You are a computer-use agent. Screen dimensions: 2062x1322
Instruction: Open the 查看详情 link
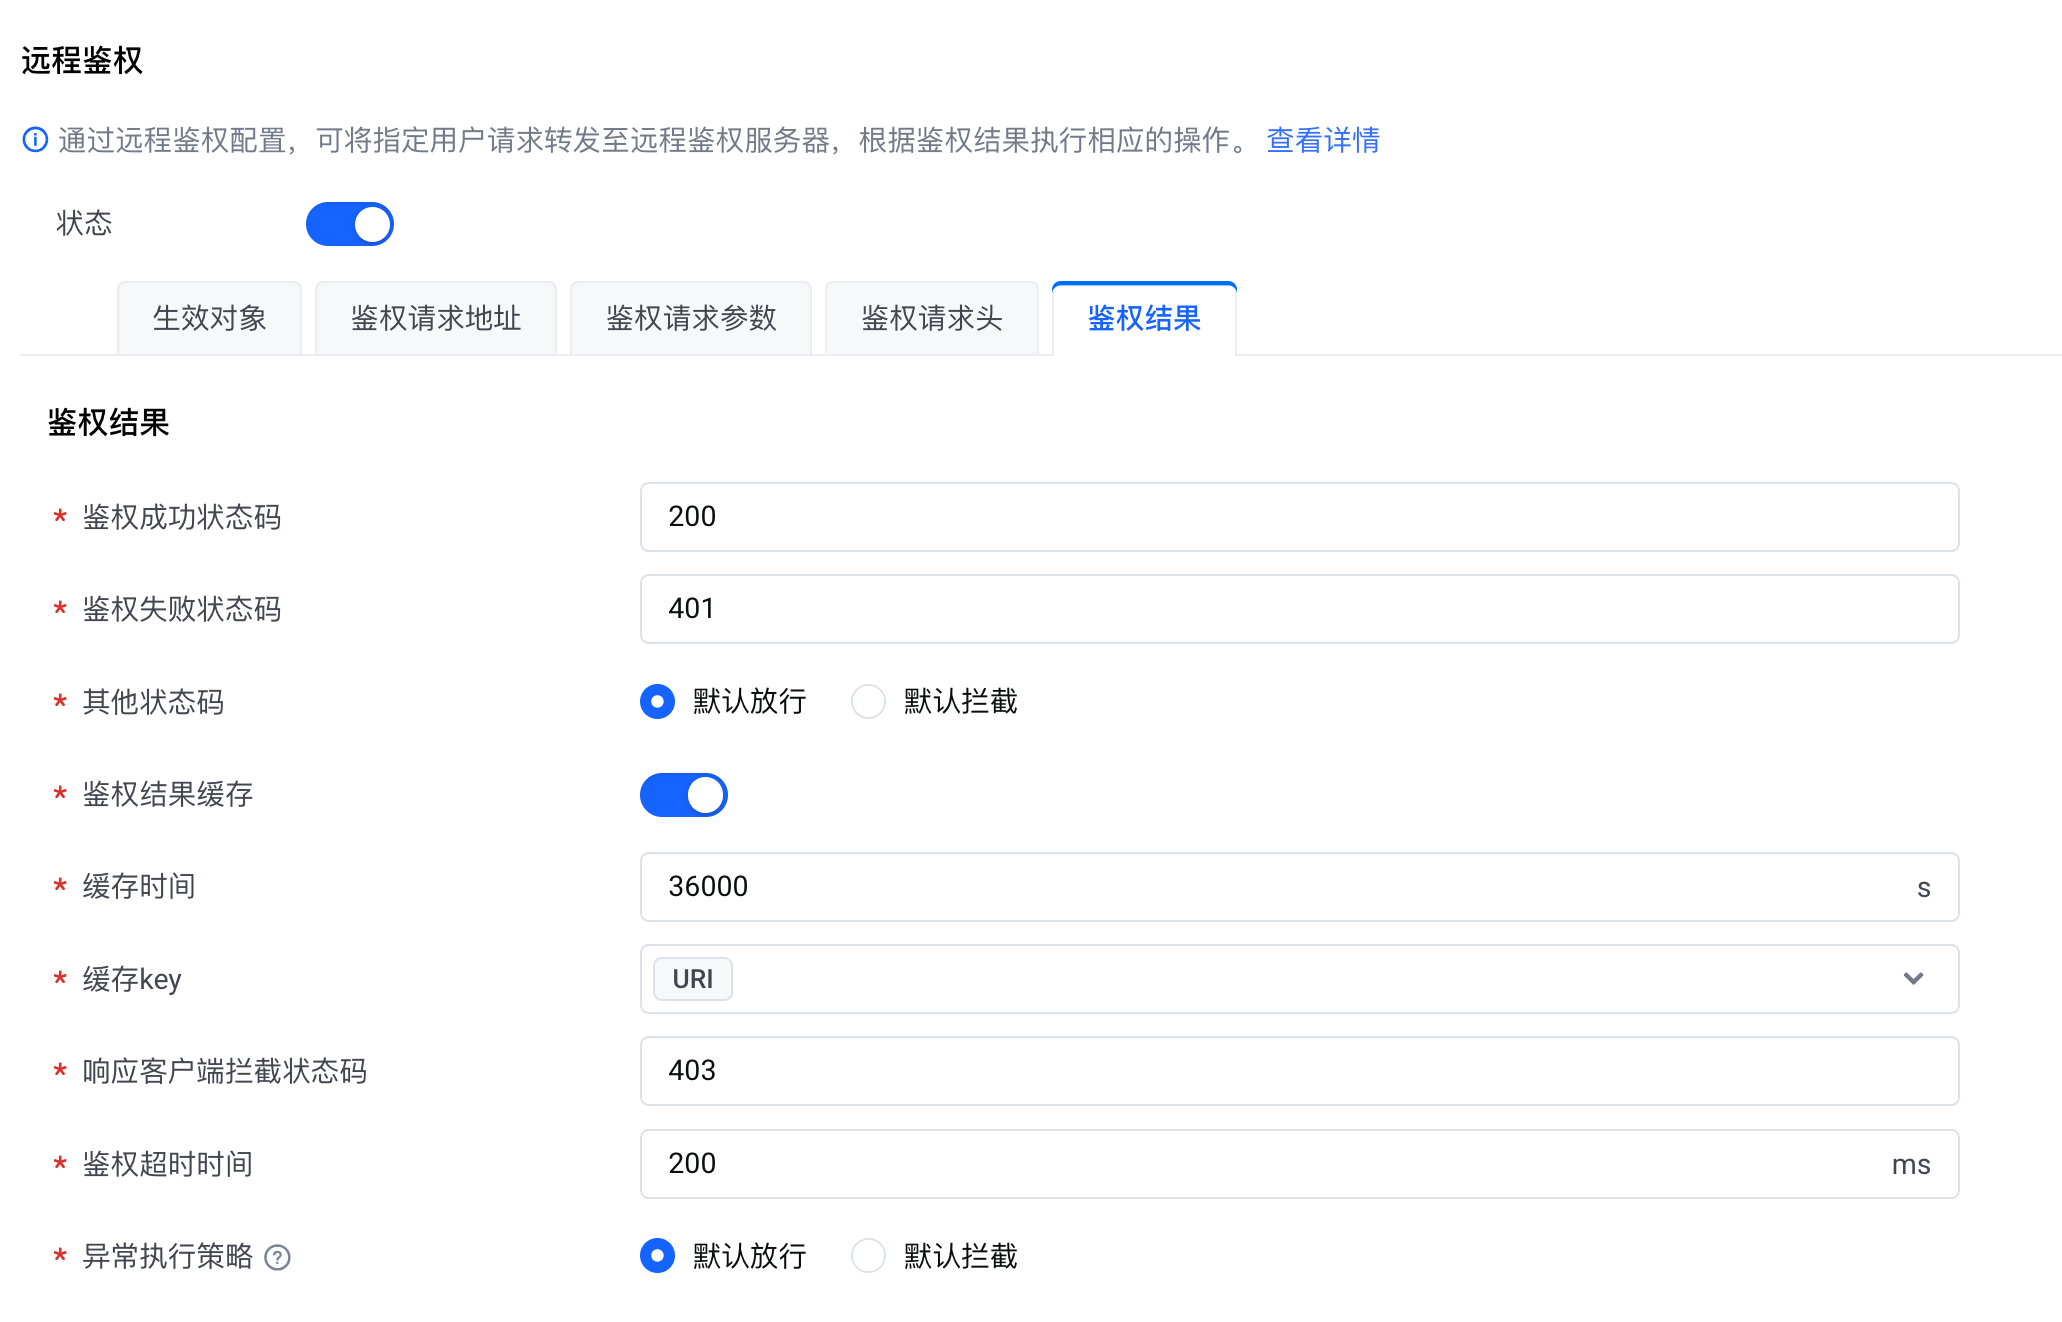tap(1323, 140)
